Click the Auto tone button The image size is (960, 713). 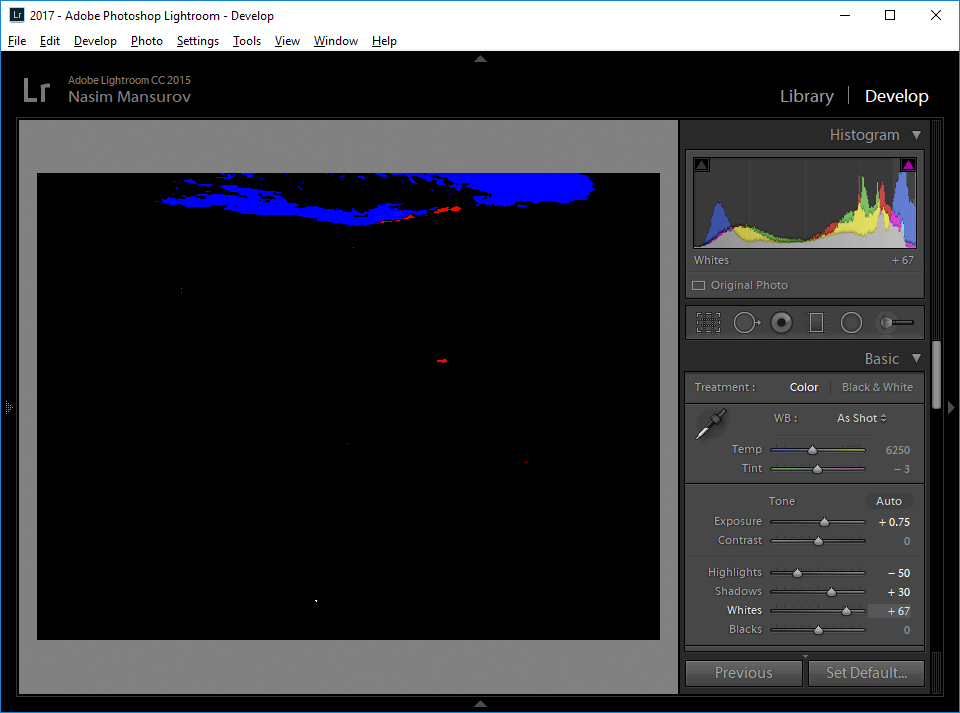[x=888, y=501]
